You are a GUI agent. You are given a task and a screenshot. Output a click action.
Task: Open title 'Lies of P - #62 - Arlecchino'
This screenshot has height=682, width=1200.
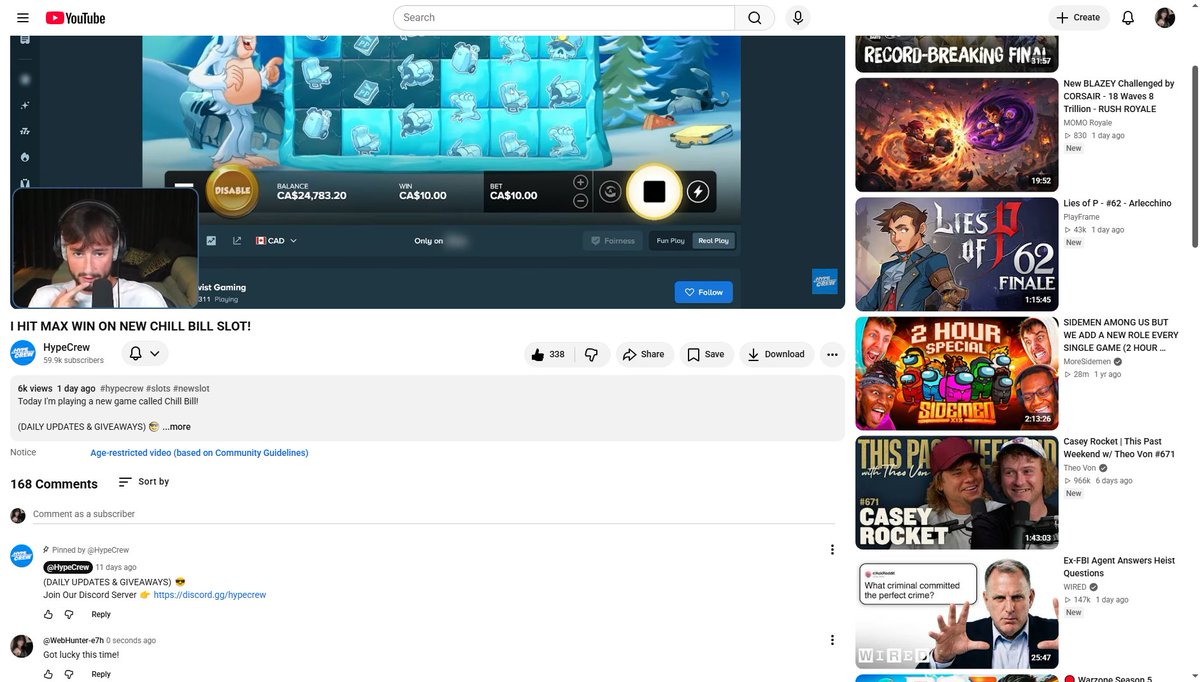1117,203
